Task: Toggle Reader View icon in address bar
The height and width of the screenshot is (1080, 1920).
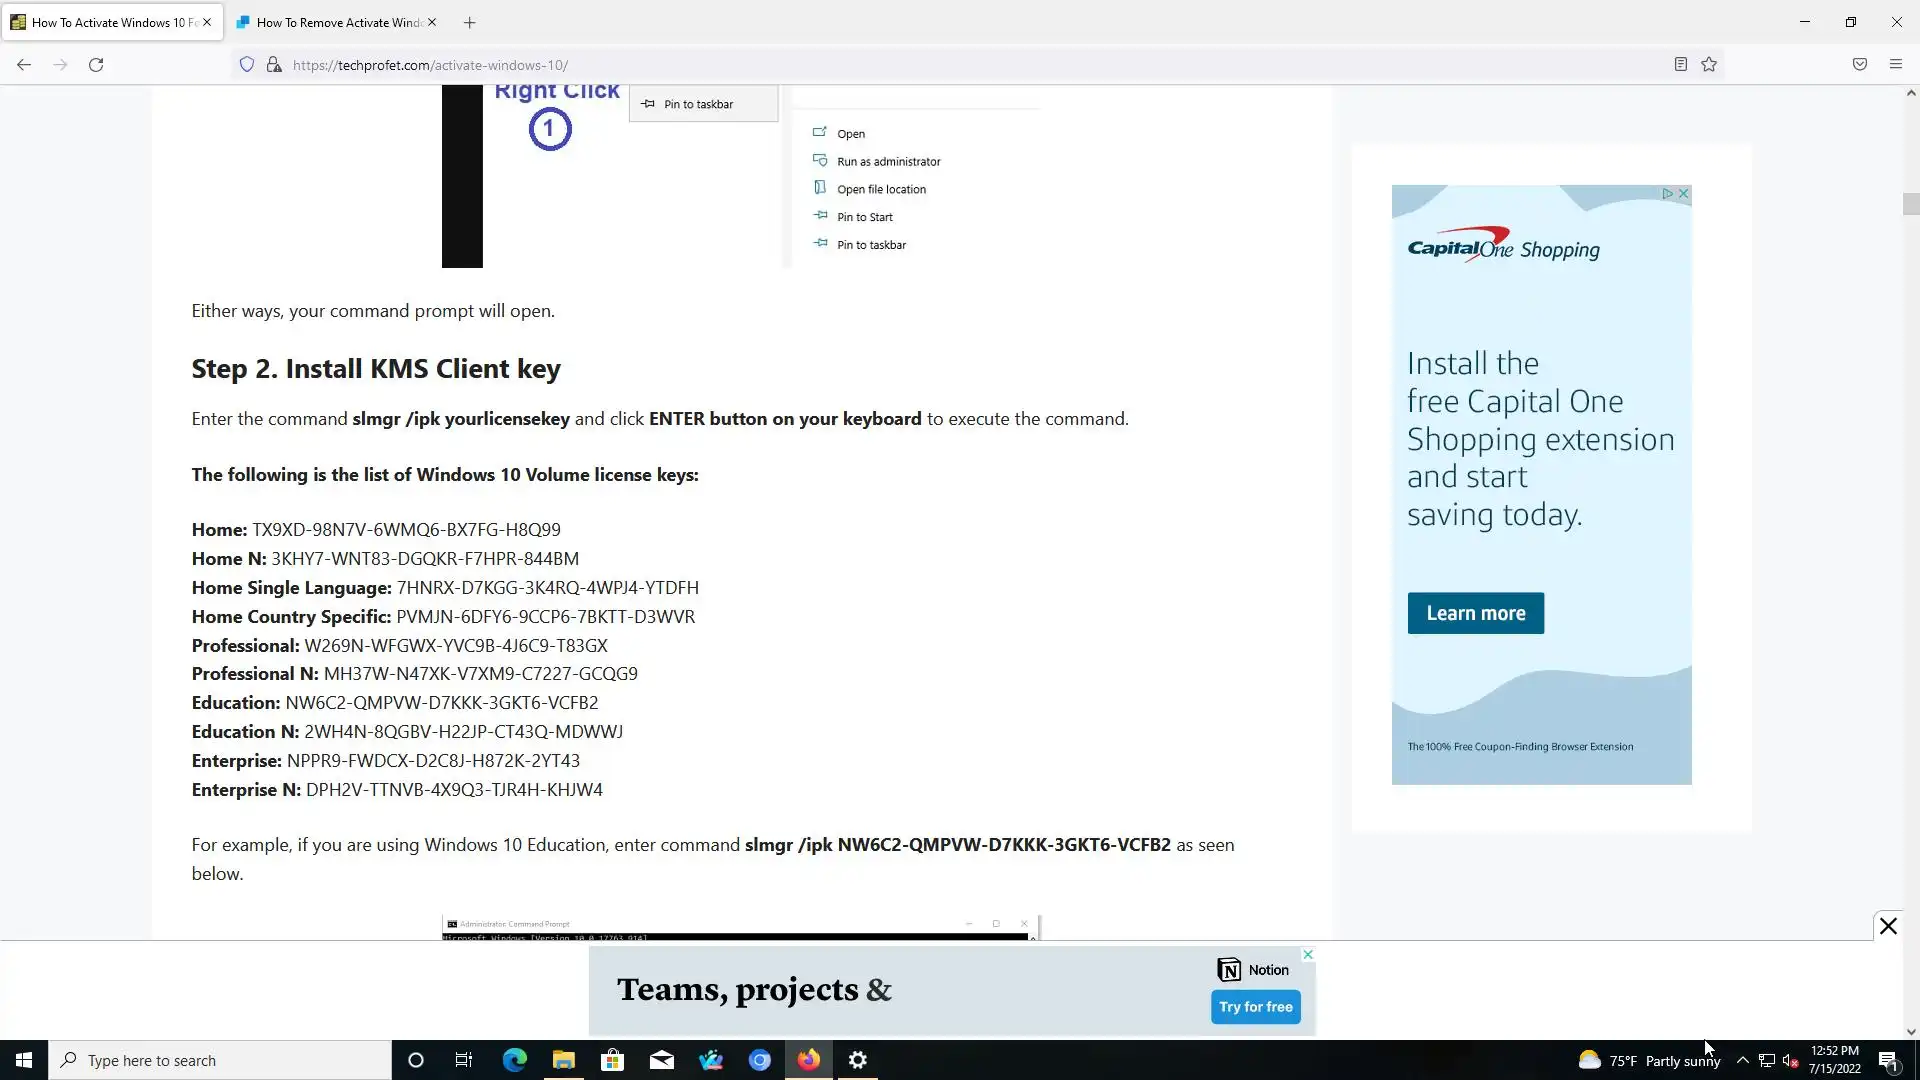Action: pos(1680,65)
